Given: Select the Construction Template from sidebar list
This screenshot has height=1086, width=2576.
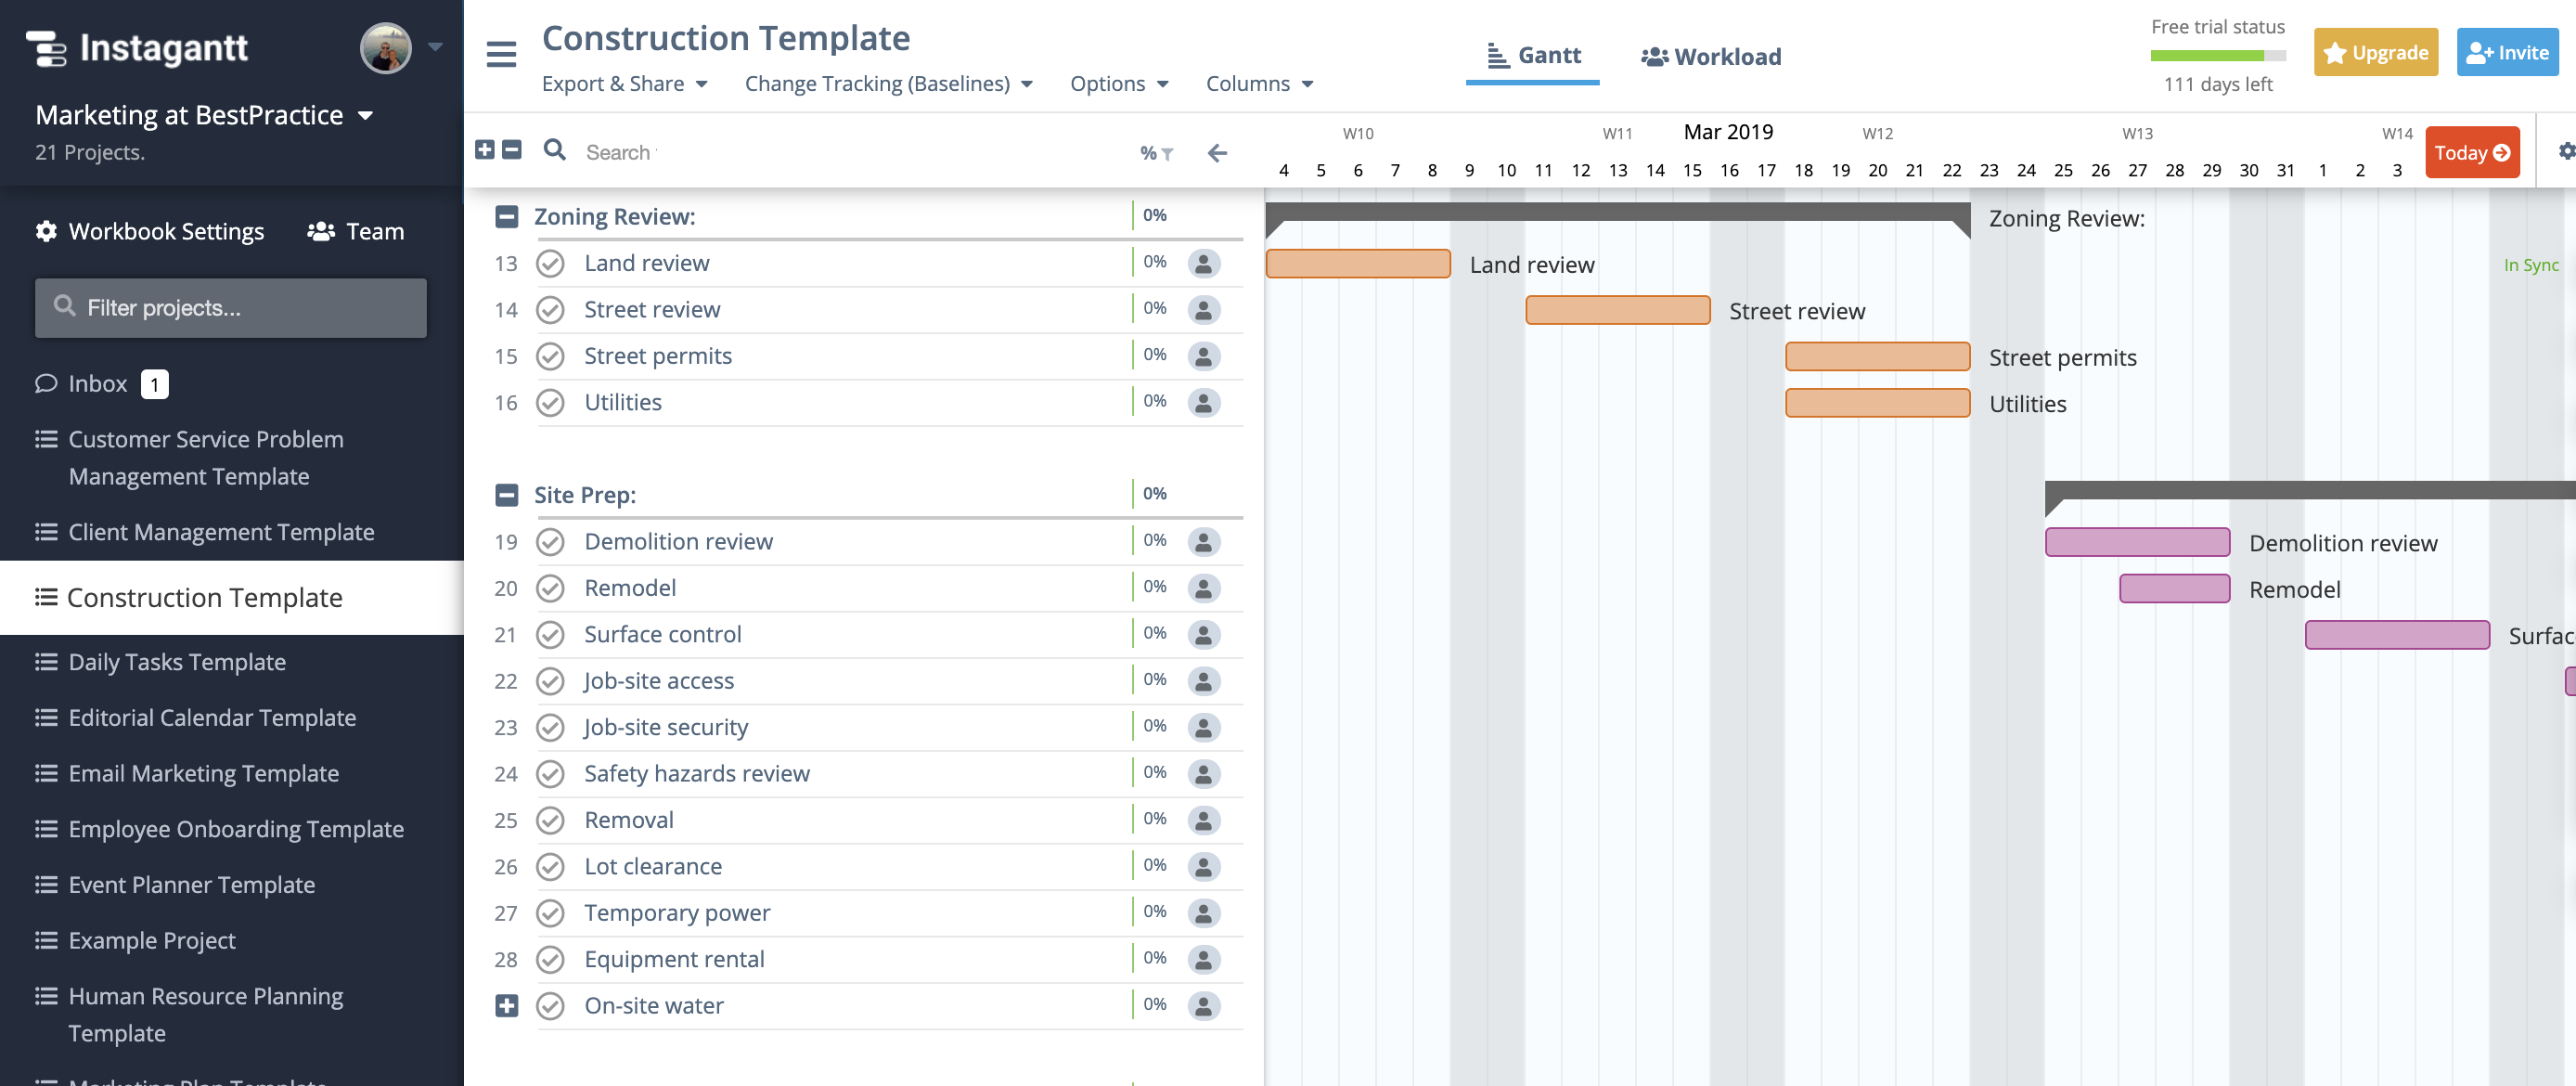Looking at the screenshot, I should [204, 597].
